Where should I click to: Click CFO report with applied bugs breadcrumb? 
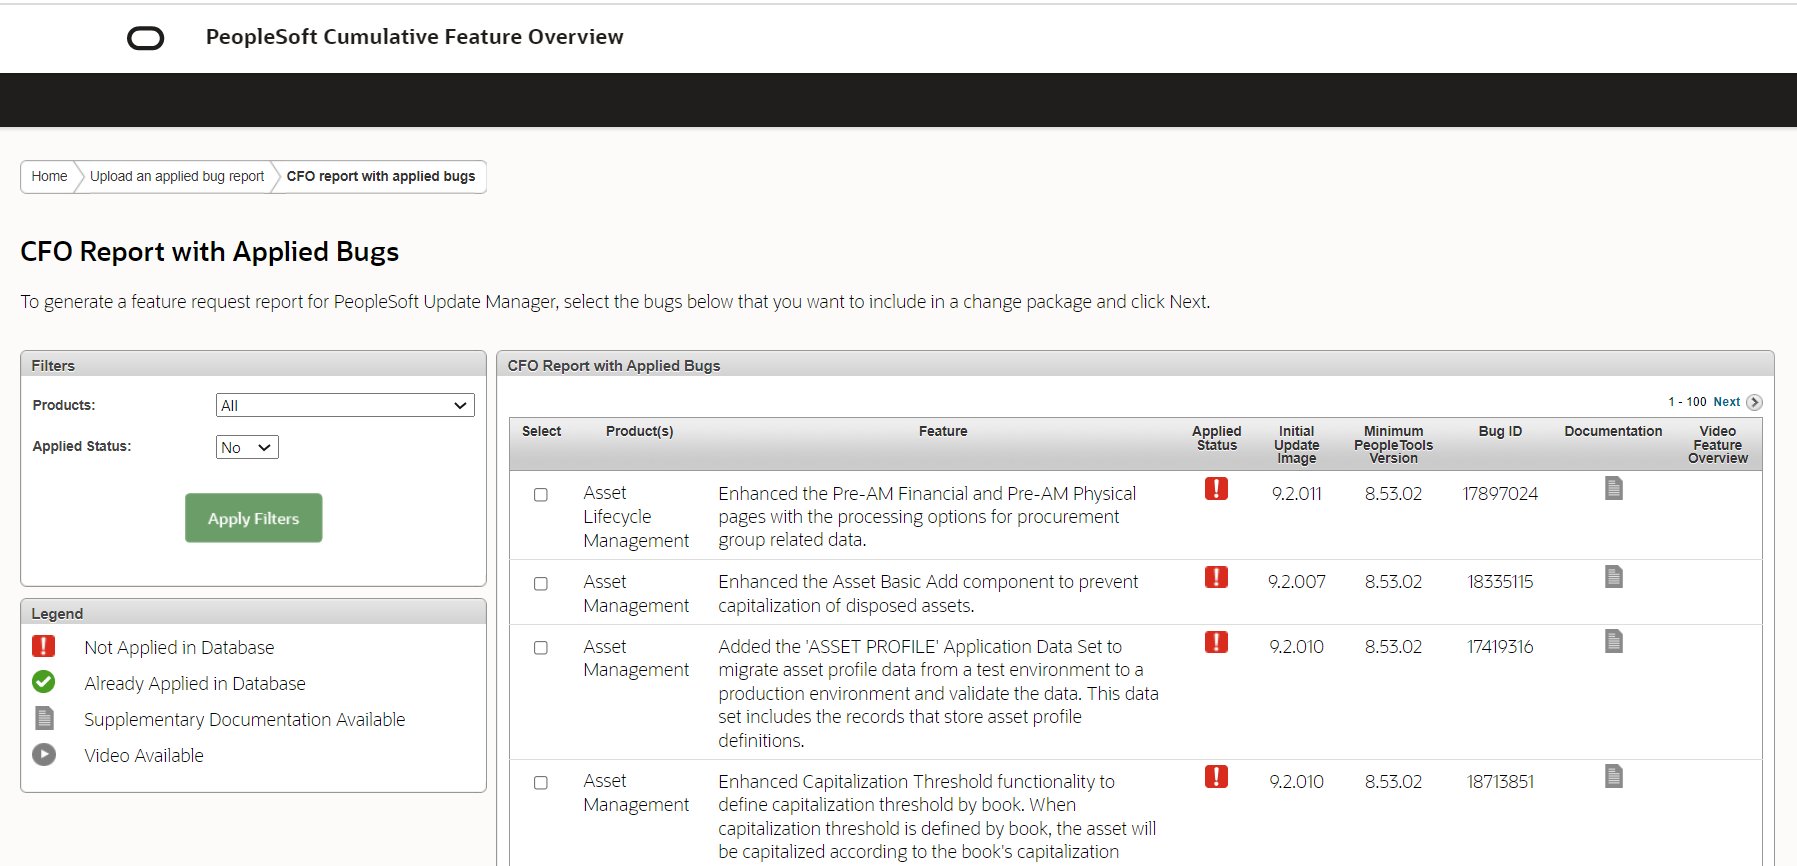coord(381,176)
